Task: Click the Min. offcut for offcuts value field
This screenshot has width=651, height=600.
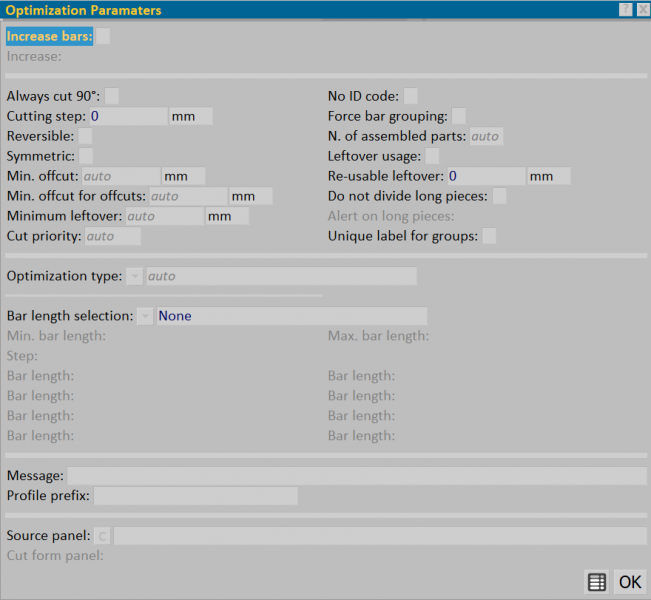Action: coord(188,196)
